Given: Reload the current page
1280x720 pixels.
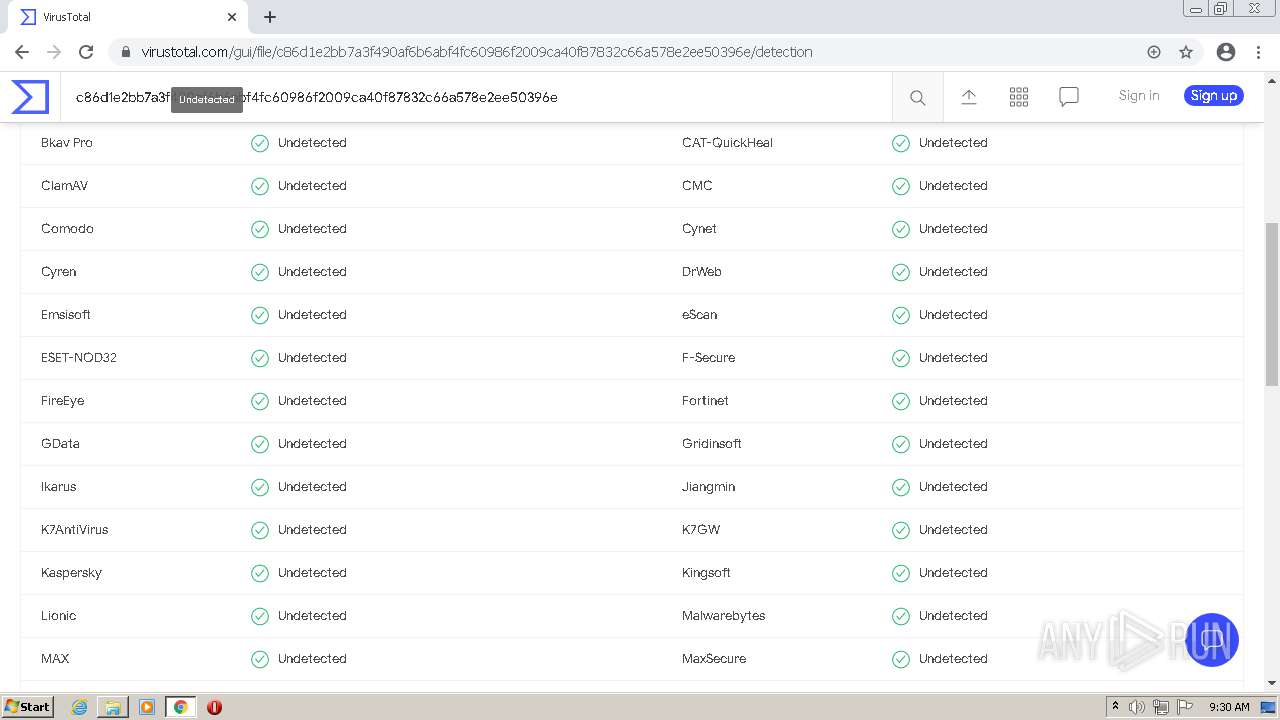Looking at the screenshot, I should click(86, 52).
